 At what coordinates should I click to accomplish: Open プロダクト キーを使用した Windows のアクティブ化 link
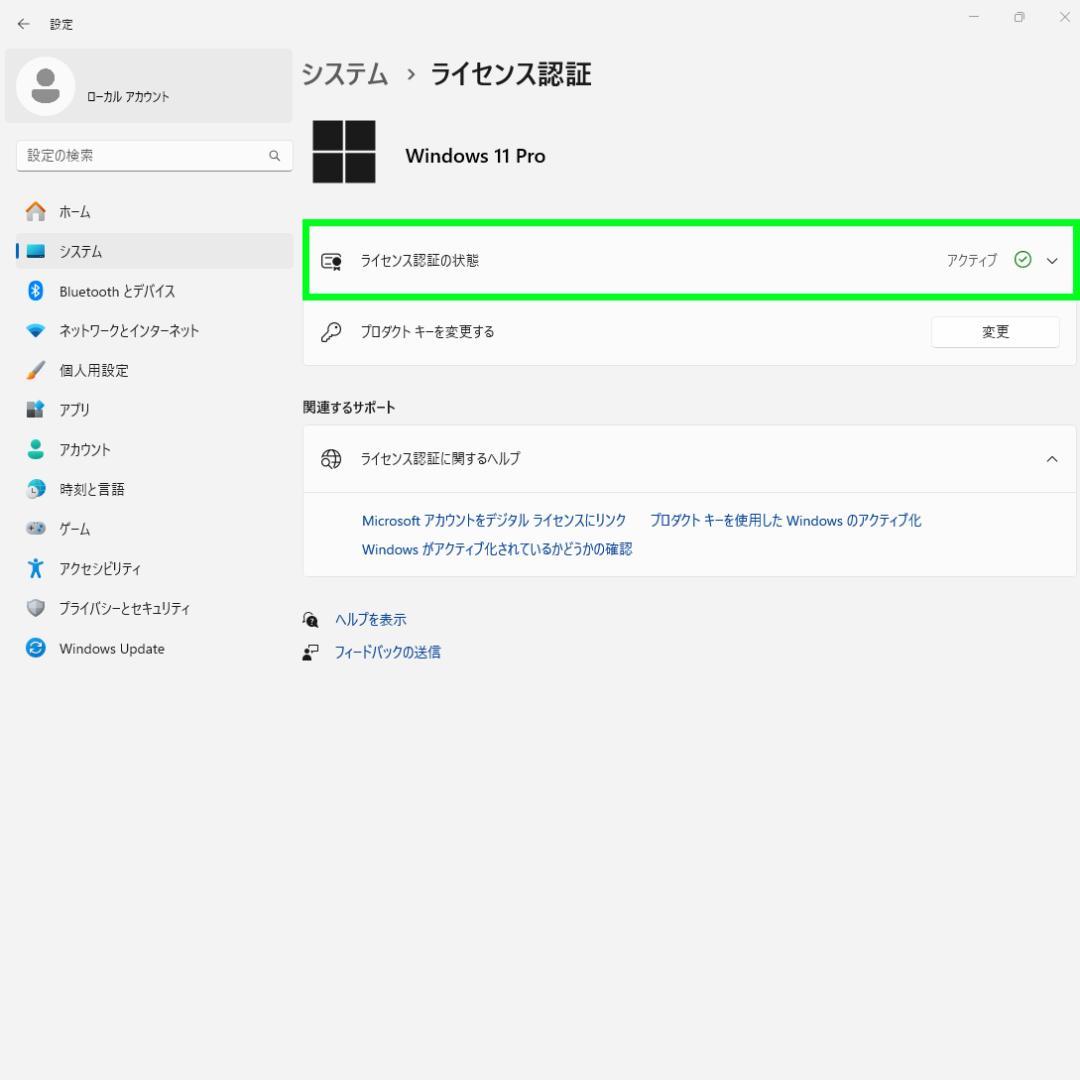785,521
